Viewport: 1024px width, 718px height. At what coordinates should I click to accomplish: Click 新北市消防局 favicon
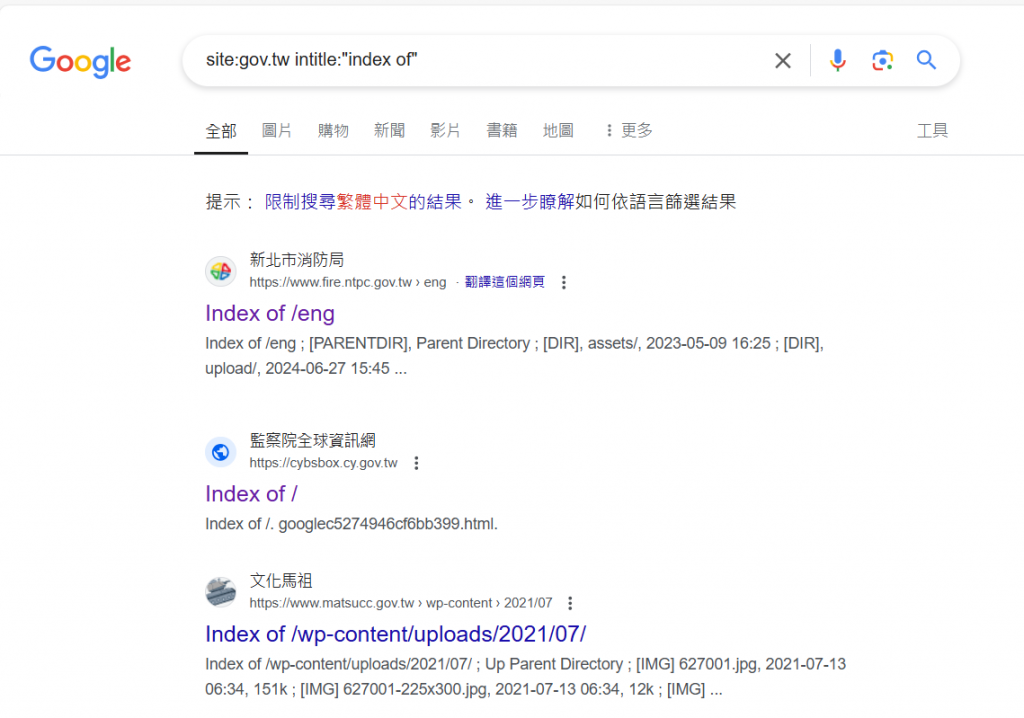coord(221,271)
